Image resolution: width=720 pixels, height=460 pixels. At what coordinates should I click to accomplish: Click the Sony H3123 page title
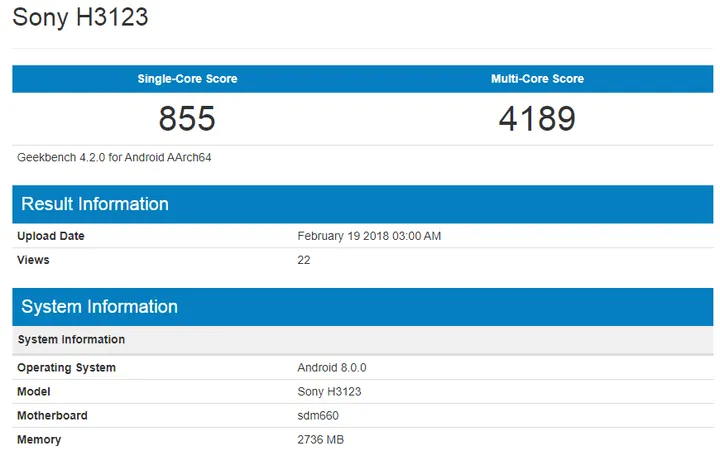coord(80,17)
